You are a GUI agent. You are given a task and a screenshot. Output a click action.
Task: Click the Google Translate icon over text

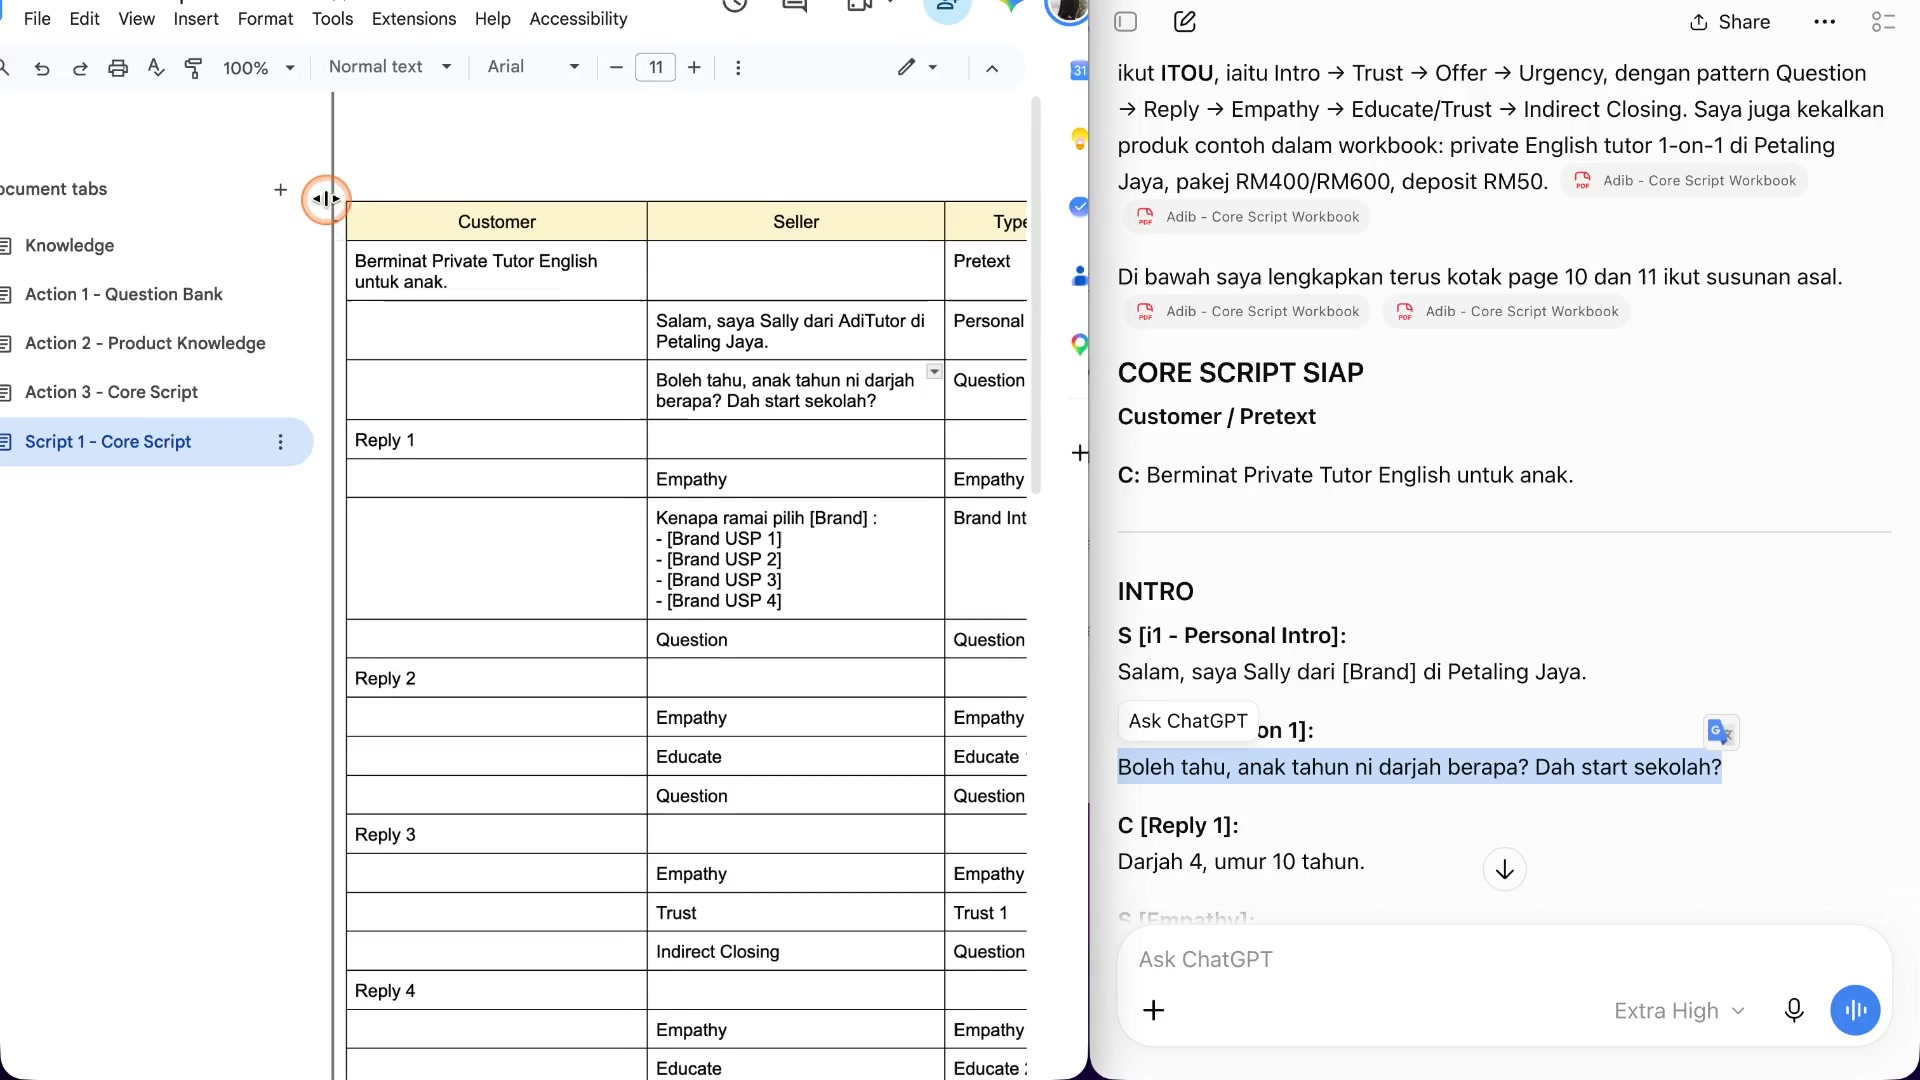point(1721,733)
